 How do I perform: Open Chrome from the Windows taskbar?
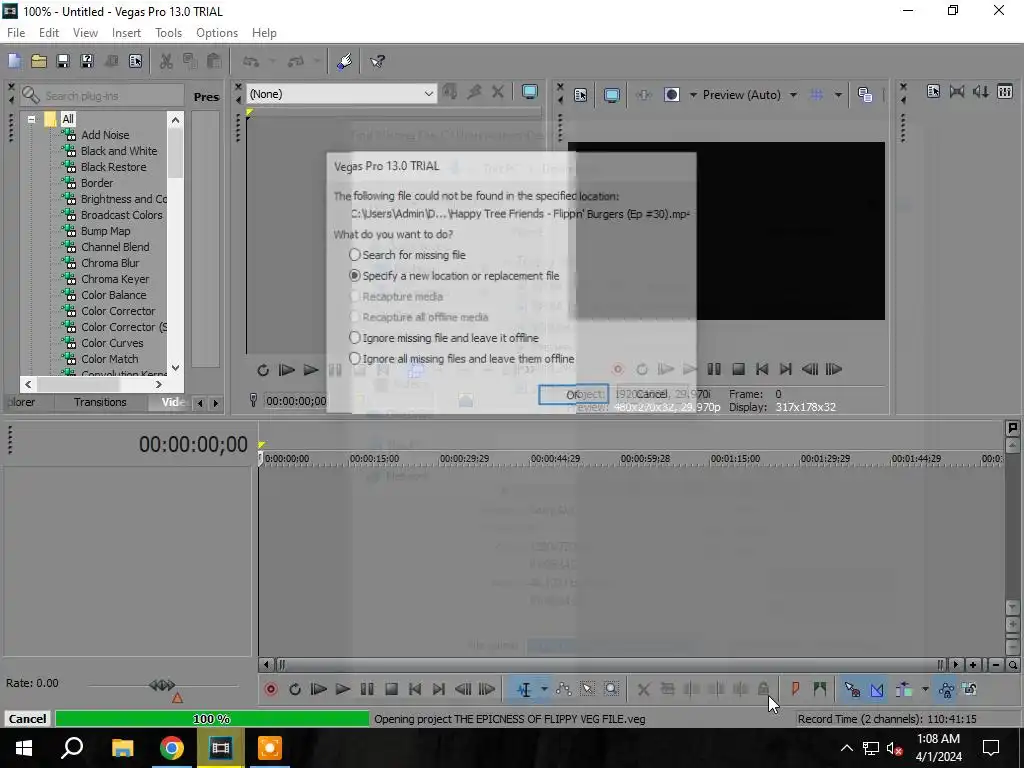tap(171, 748)
